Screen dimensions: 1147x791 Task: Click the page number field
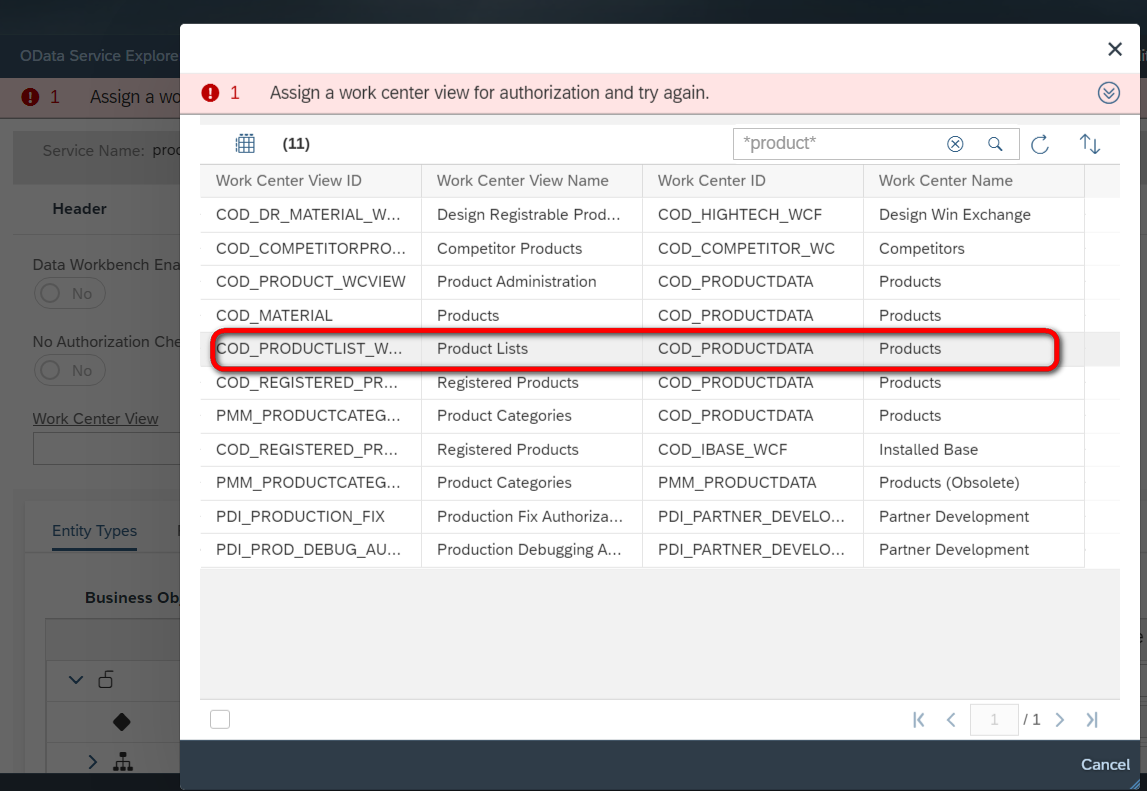click(993, 720)
